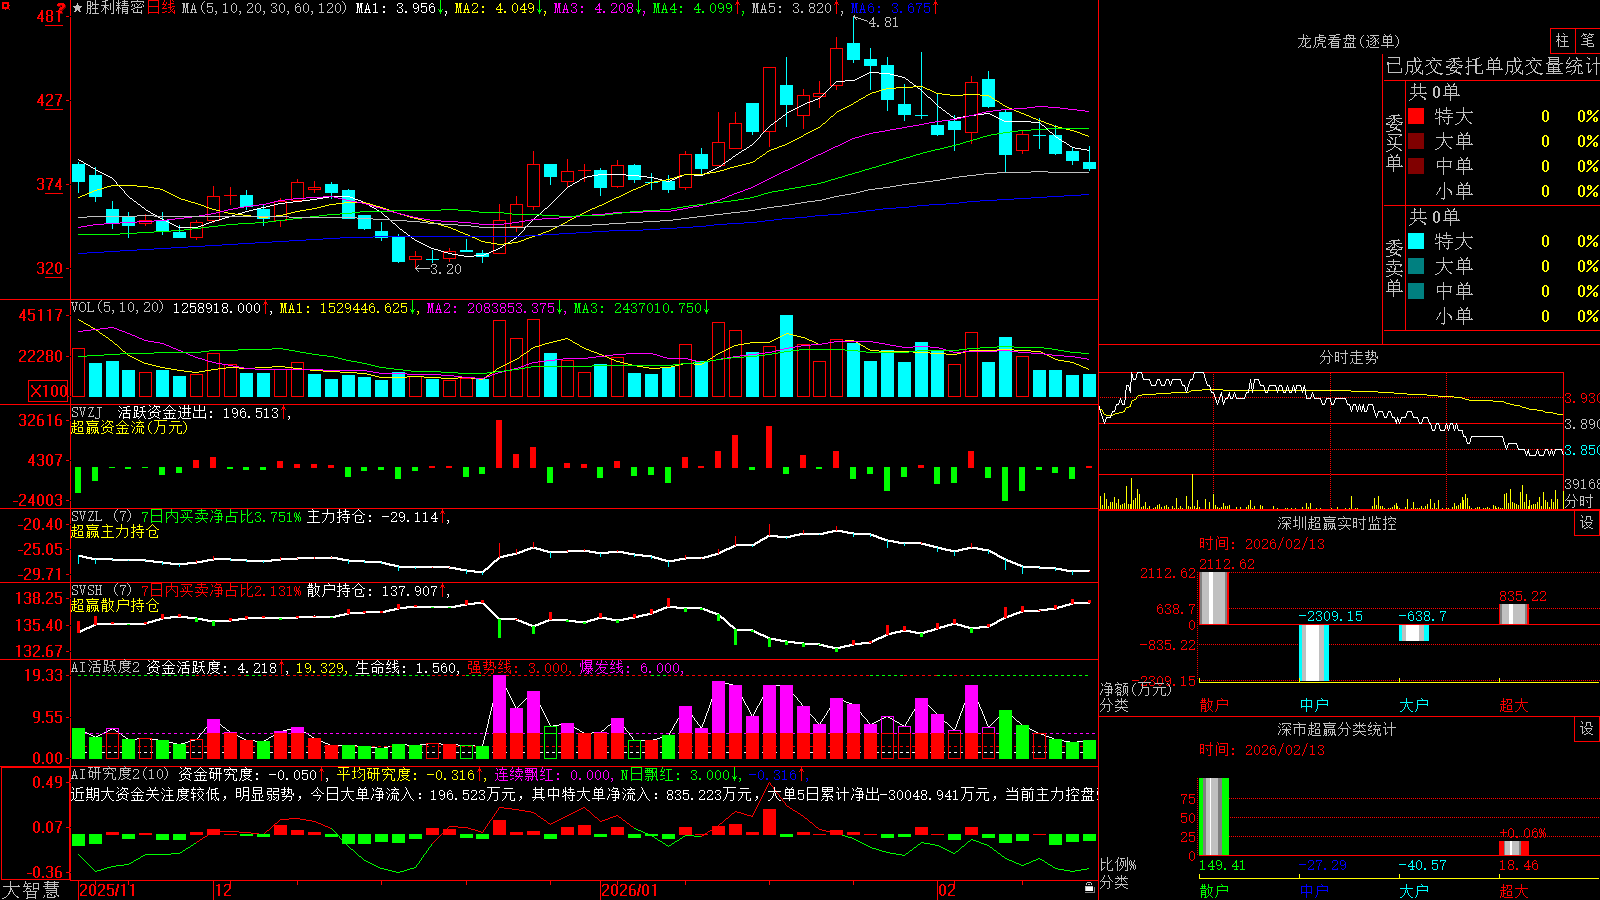Click the lock icon at chart bottom right
Screen dimensions: 1600x900
tap(1089, 888)
